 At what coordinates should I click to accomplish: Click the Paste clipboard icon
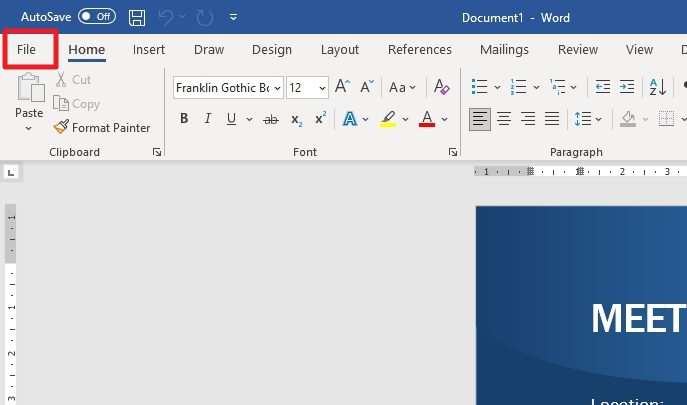pyautogui.click(x=31, y=88)
